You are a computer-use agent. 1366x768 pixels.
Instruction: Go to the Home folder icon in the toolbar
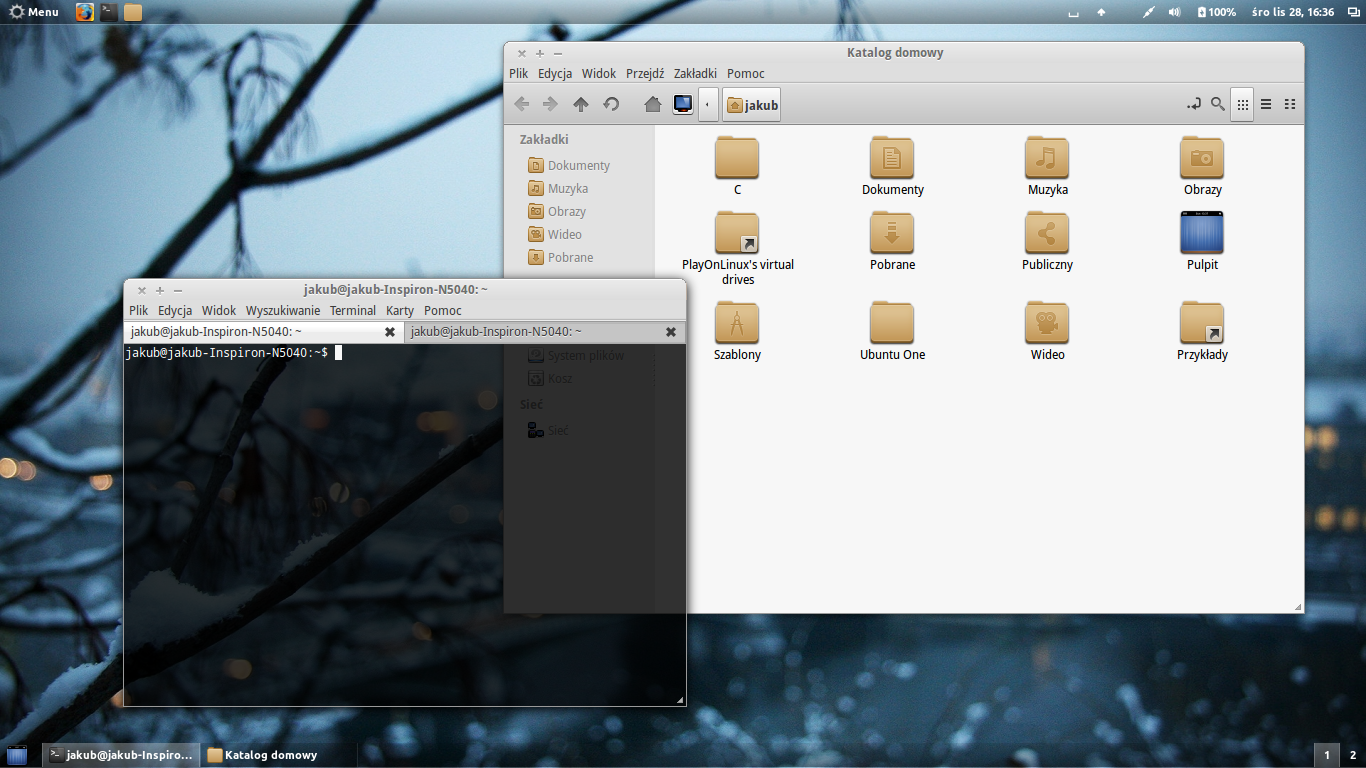pos(653,104)
